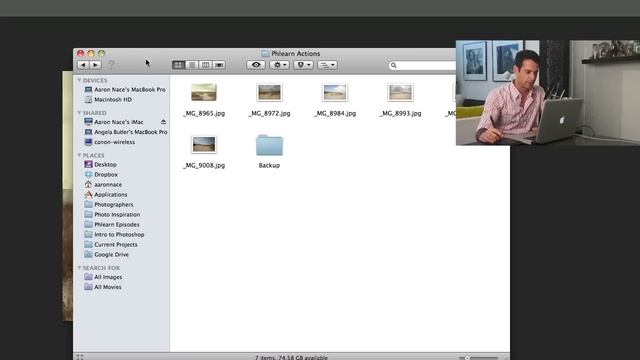Open Quick Look with the eye button

[256, 65]
